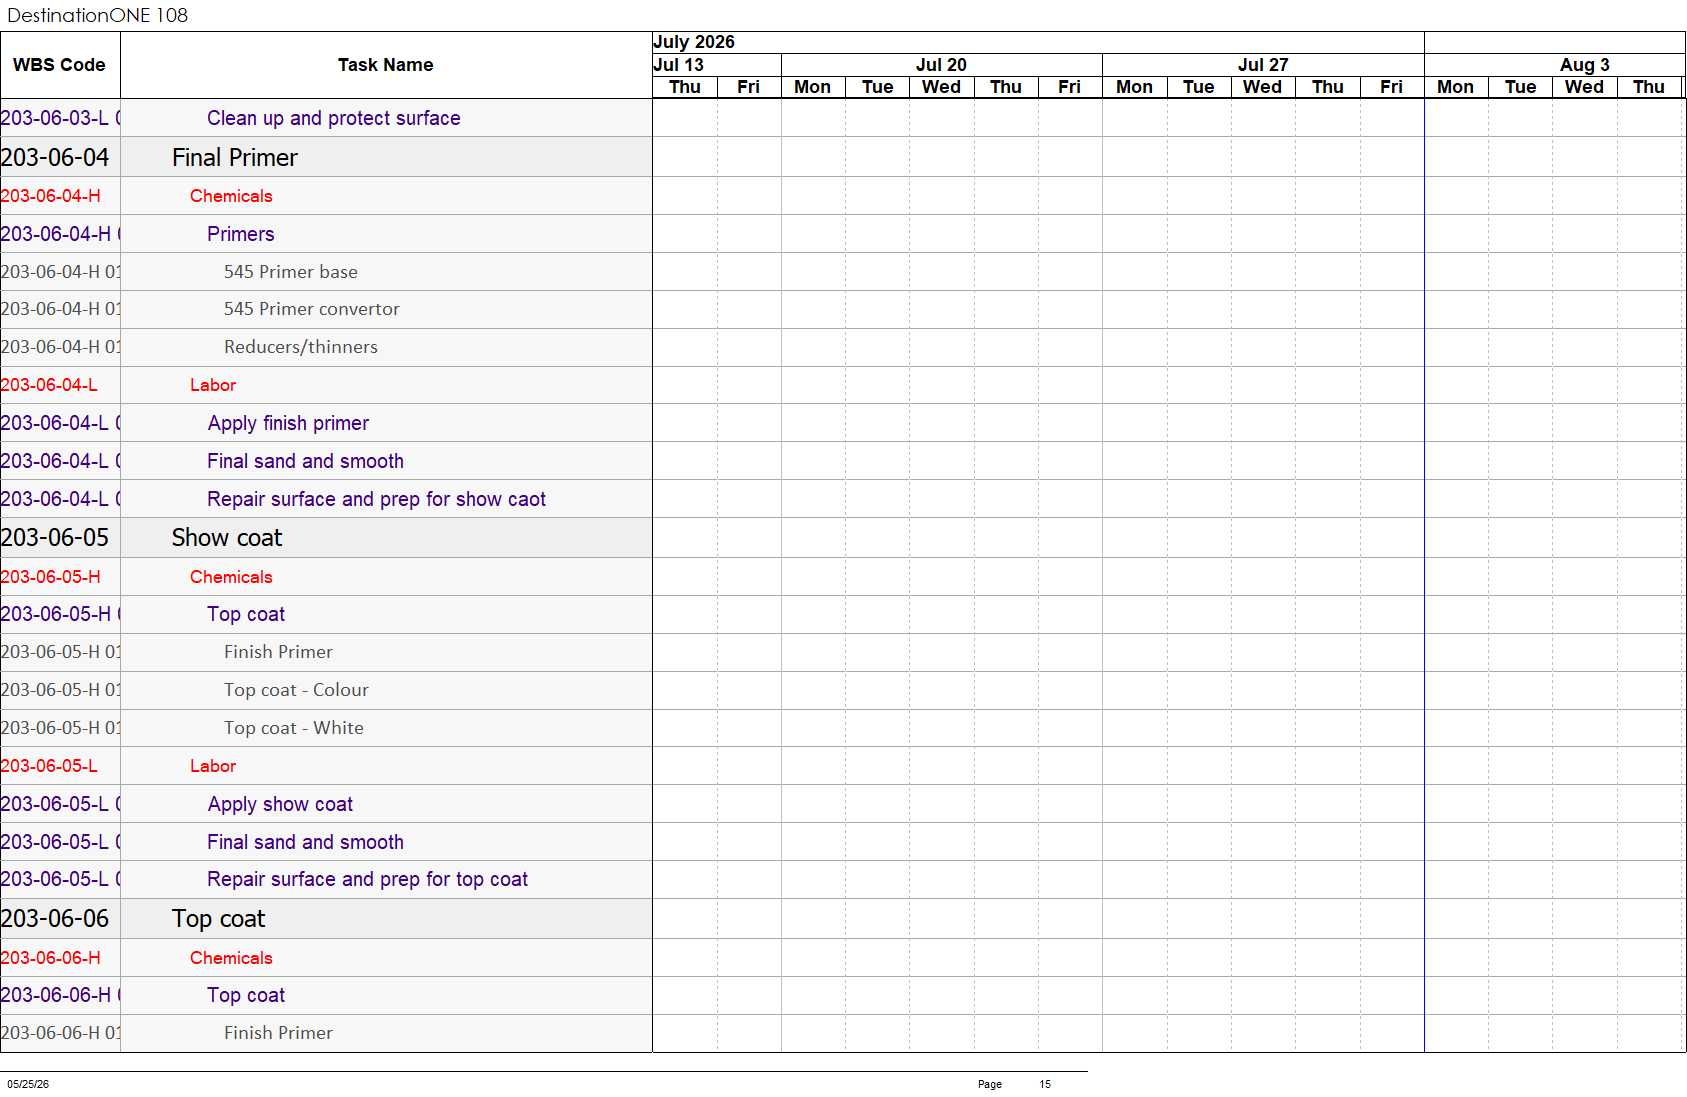Select 'Chemicals' under Top coat 203-06-06
The image size is (1687, 1097).
pyautogui.click(x=231, y=958)
